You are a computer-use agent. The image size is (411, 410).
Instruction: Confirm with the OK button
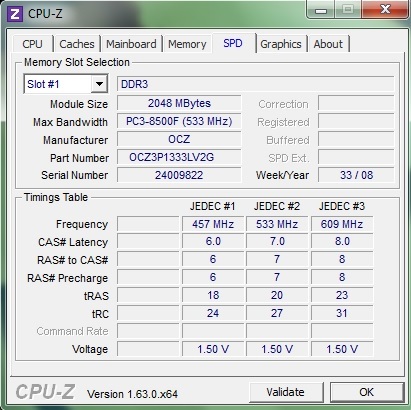pyautogui.click(x=367, y=392)
